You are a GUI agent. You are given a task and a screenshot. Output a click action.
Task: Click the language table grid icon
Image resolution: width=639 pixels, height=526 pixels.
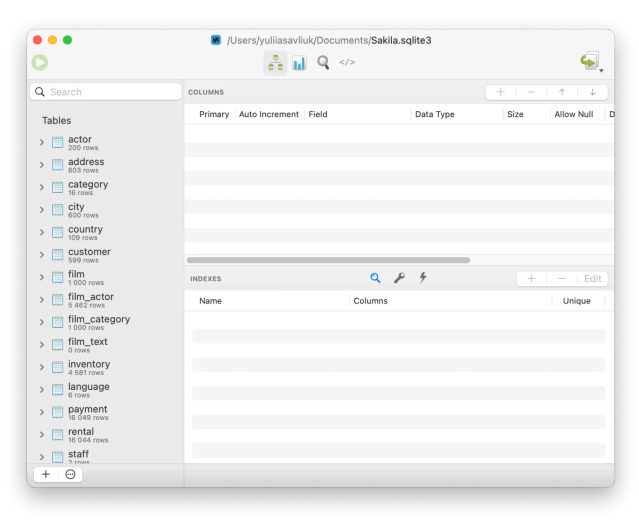57,390
